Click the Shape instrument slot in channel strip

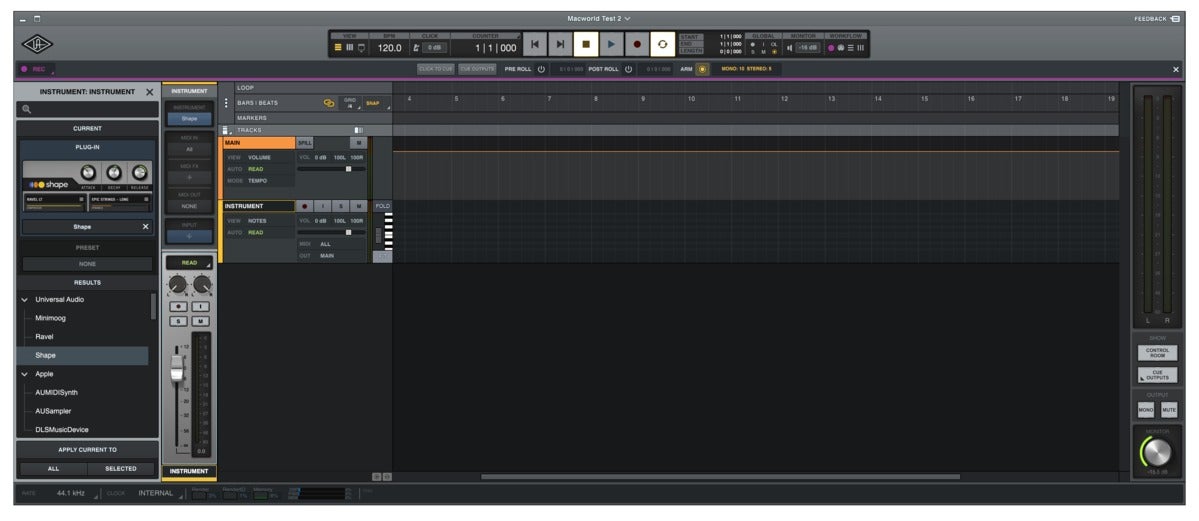click(x=189, y=119)
